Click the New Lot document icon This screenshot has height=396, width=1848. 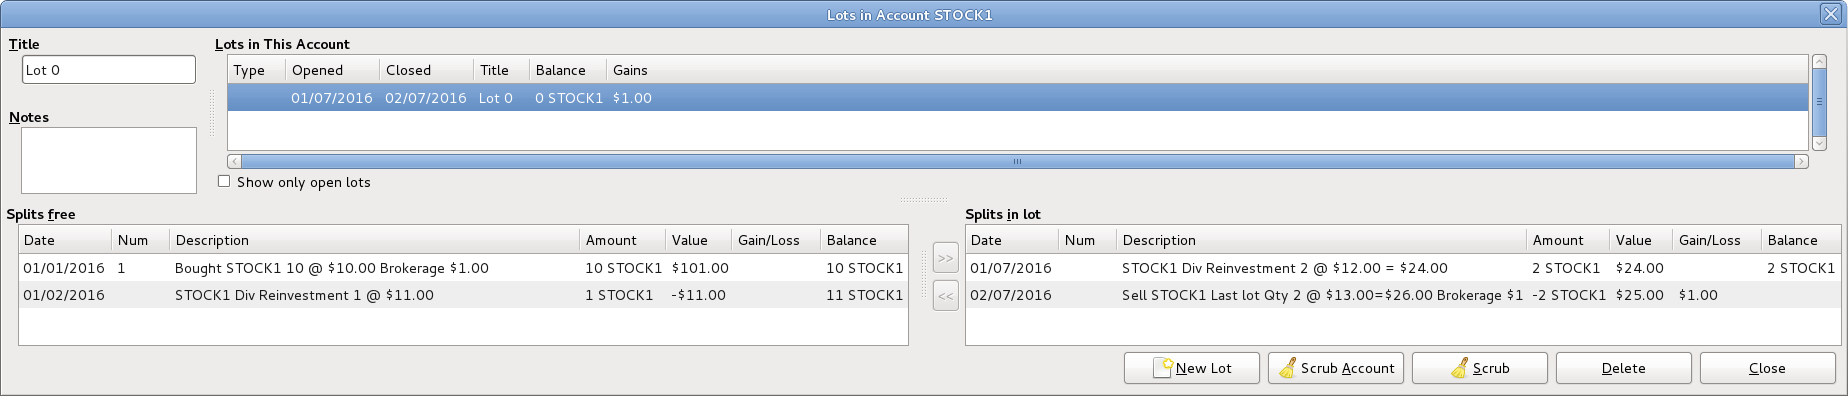[1163, 368]
